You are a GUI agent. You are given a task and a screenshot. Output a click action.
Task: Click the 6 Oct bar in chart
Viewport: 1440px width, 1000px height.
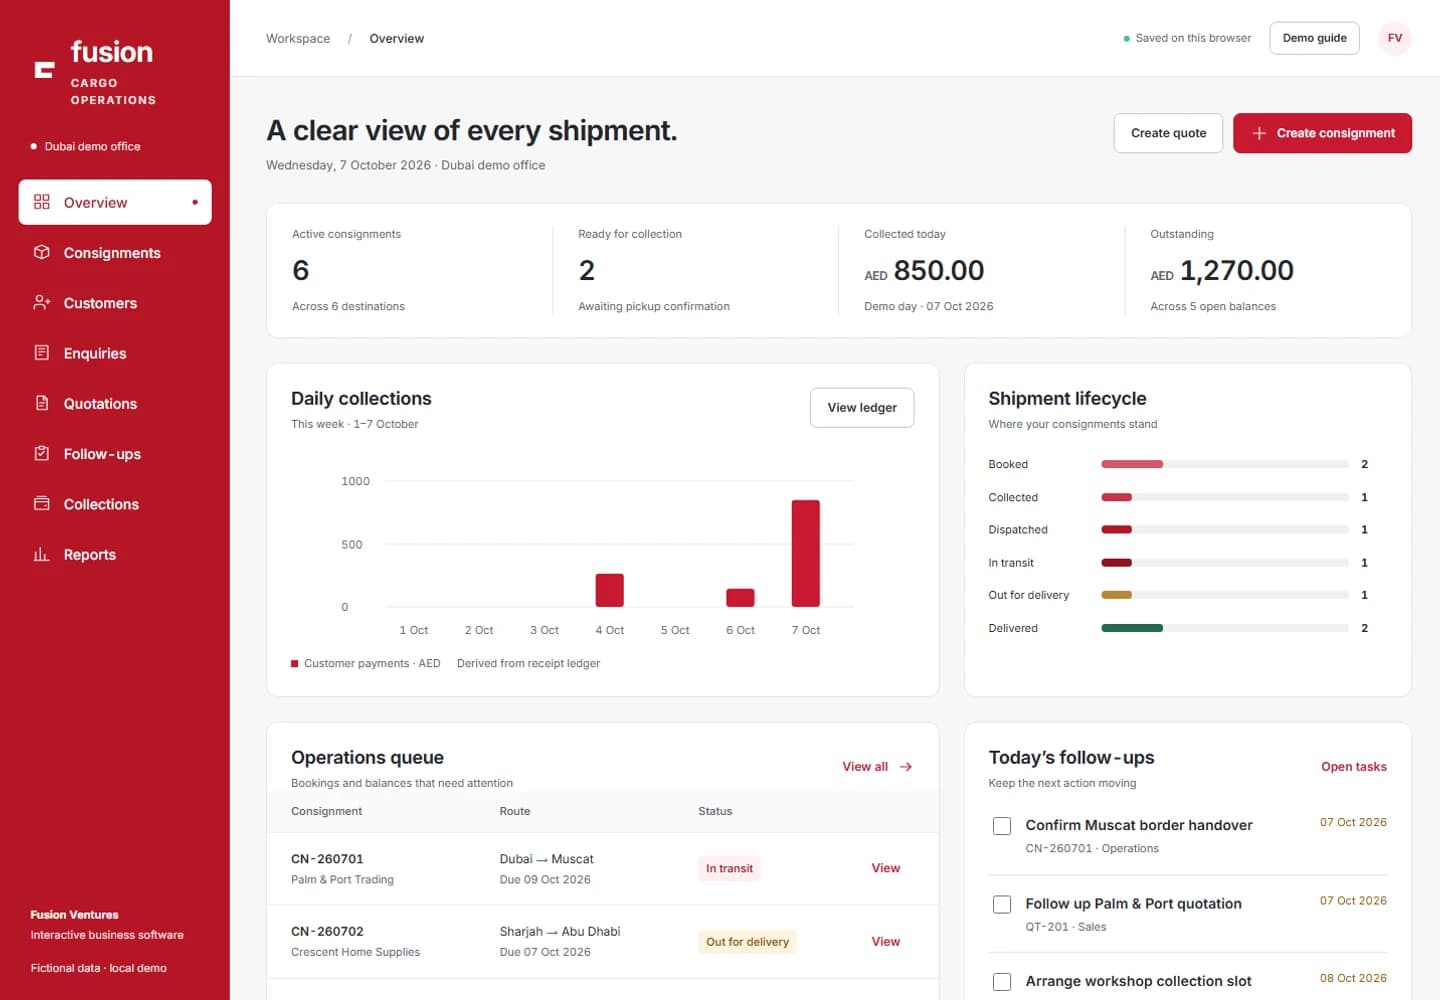pos(740,598)
